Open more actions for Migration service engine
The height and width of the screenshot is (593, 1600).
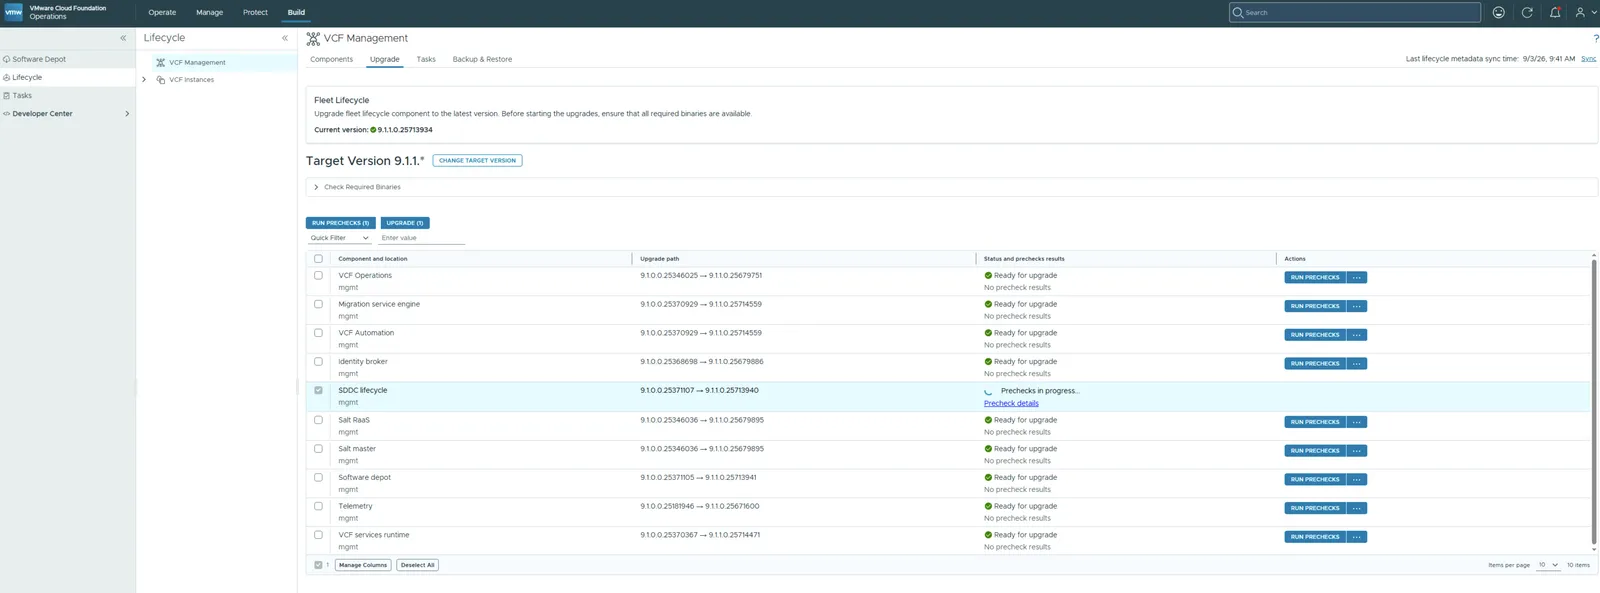pos(1356,306)
